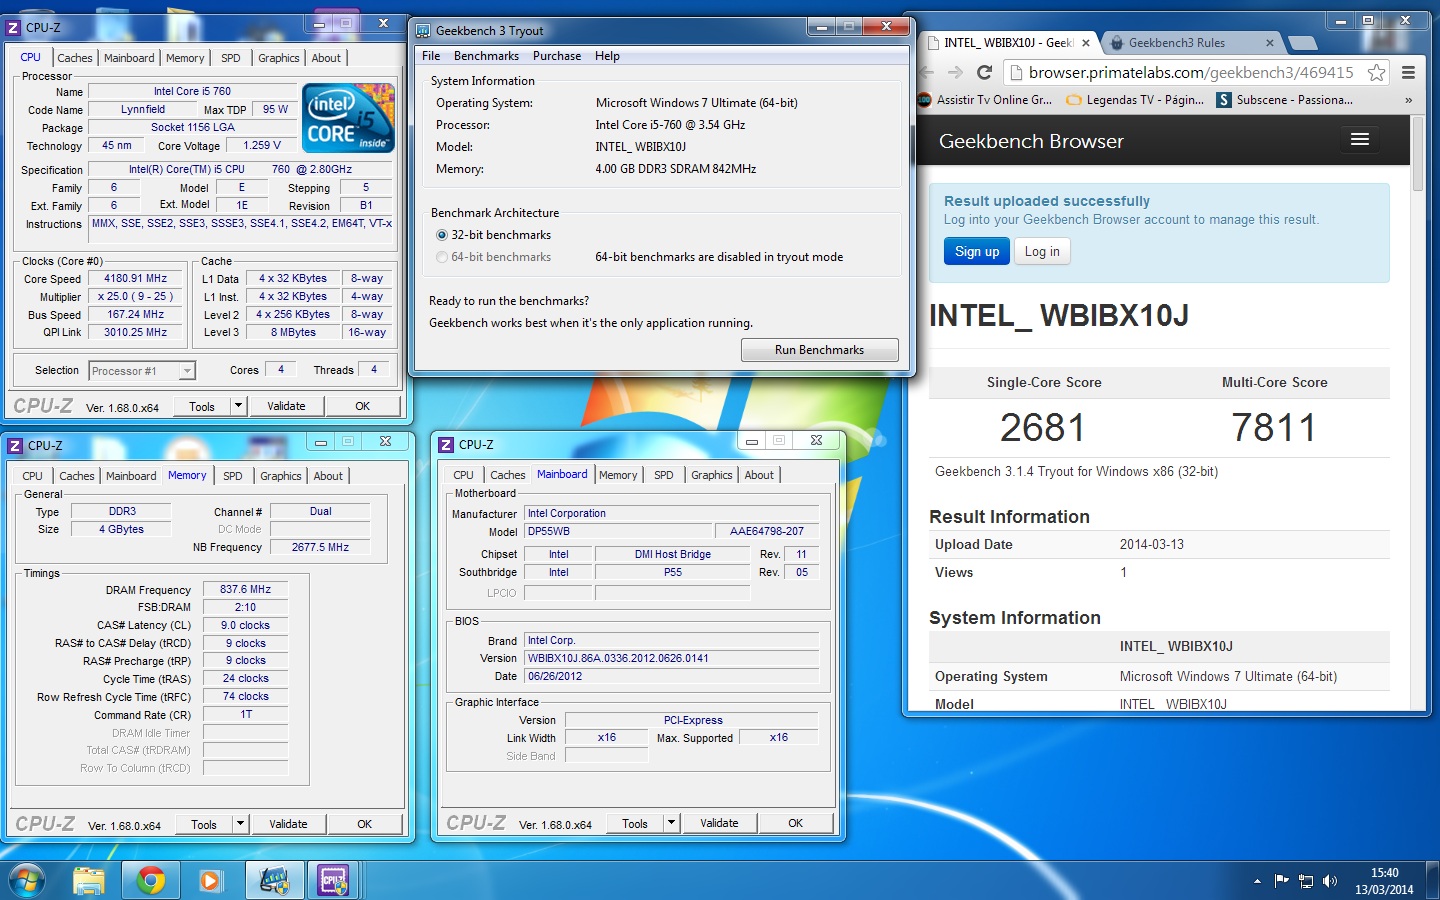Open the Purchase menu in Geekbench
1440x900 pixels.
tap(557, 56)
